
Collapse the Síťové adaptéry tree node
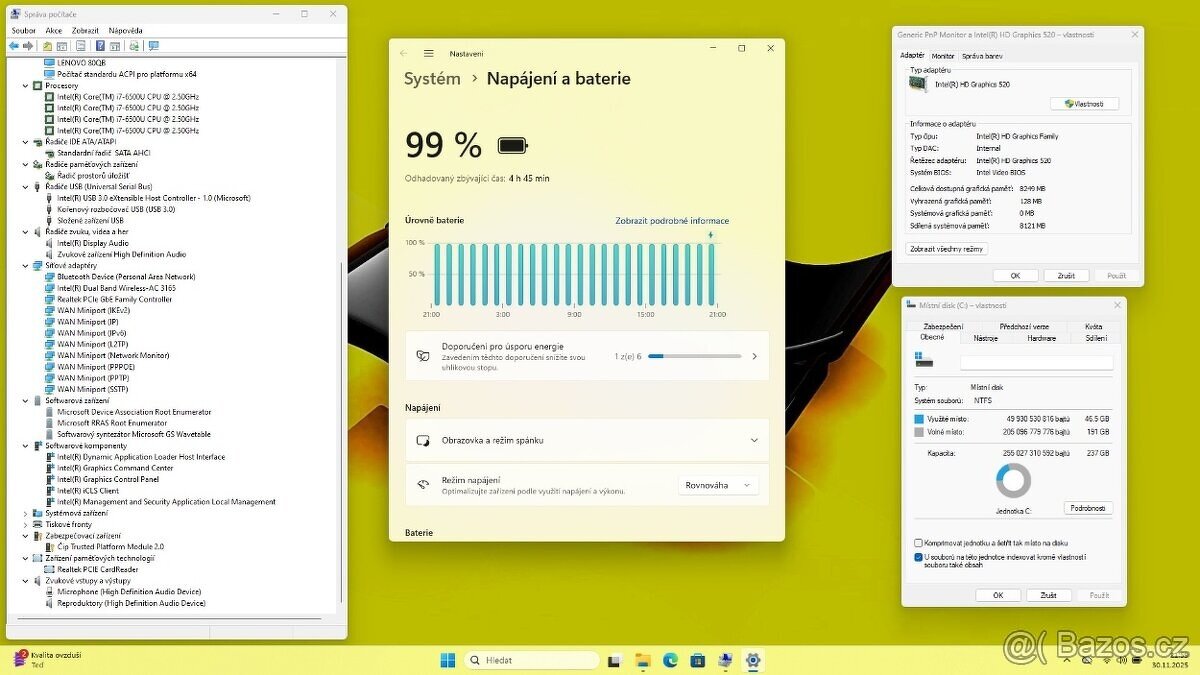(26, 265)
